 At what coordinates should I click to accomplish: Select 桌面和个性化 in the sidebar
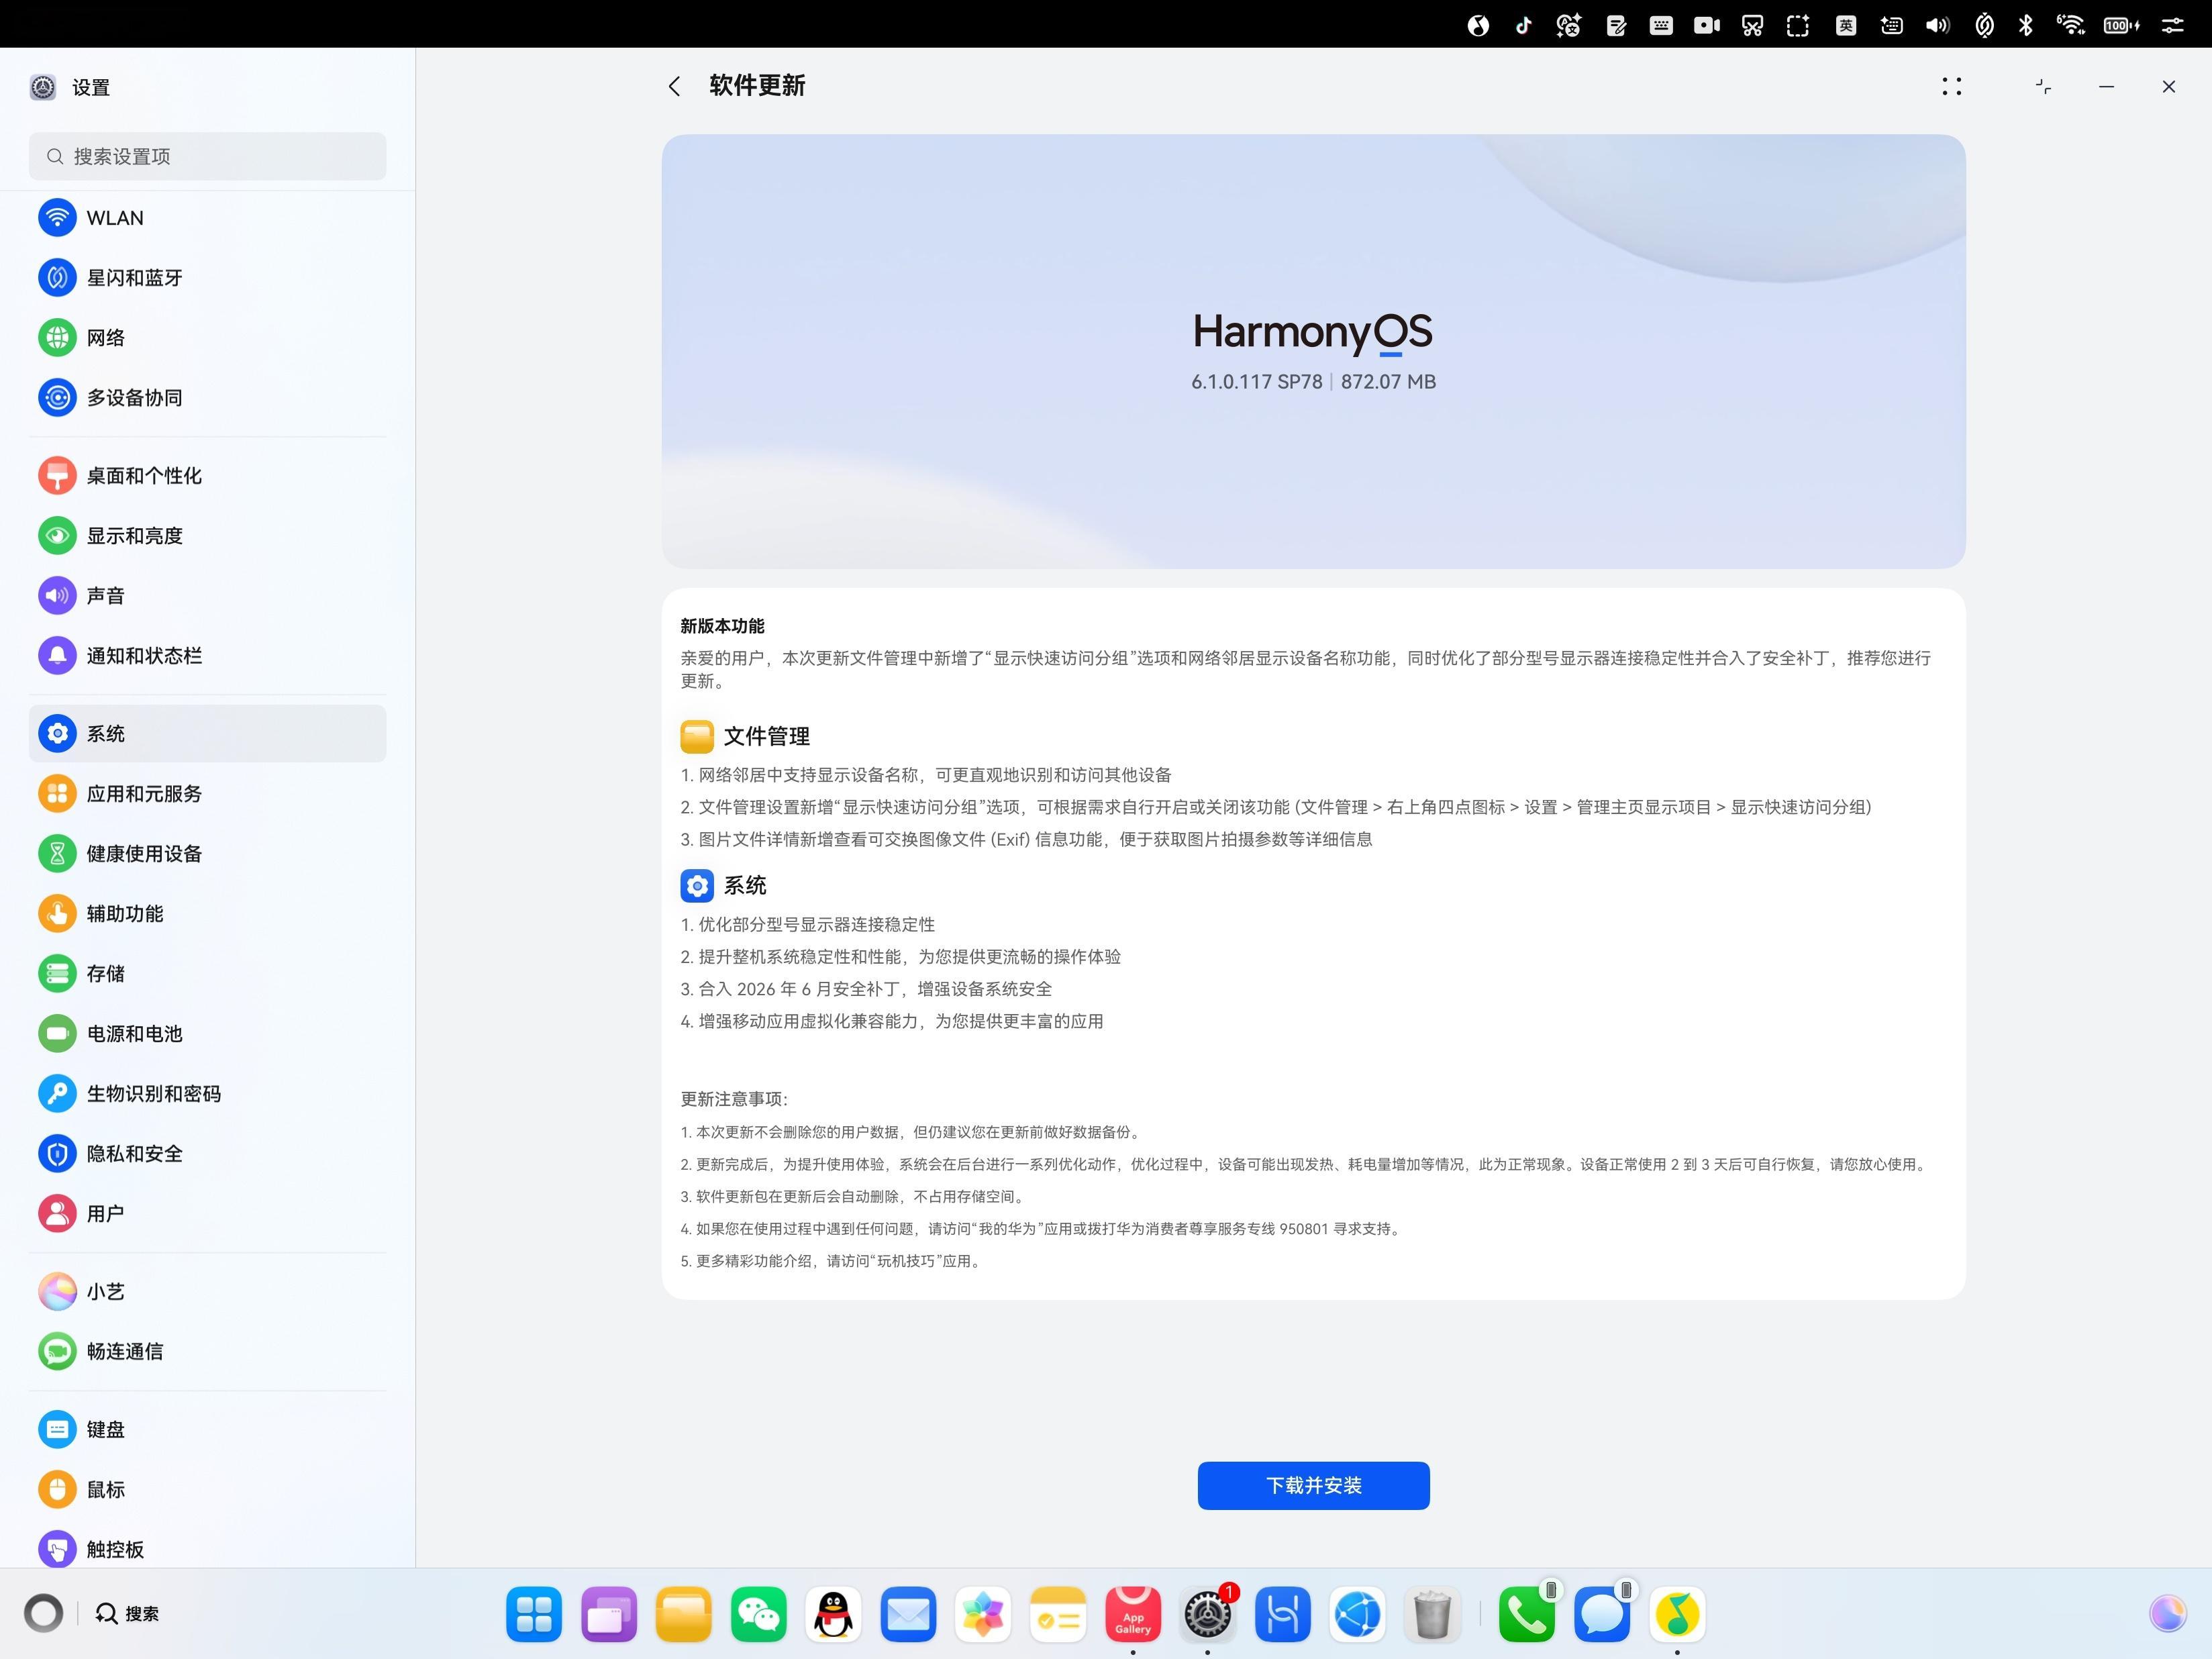(x=207, y=476)
